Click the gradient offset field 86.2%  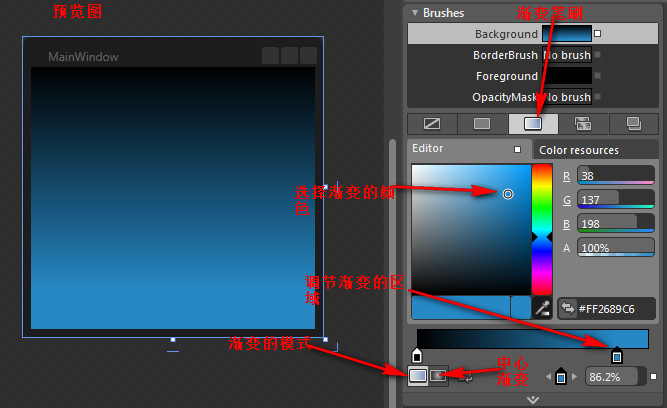pos(615,377)
